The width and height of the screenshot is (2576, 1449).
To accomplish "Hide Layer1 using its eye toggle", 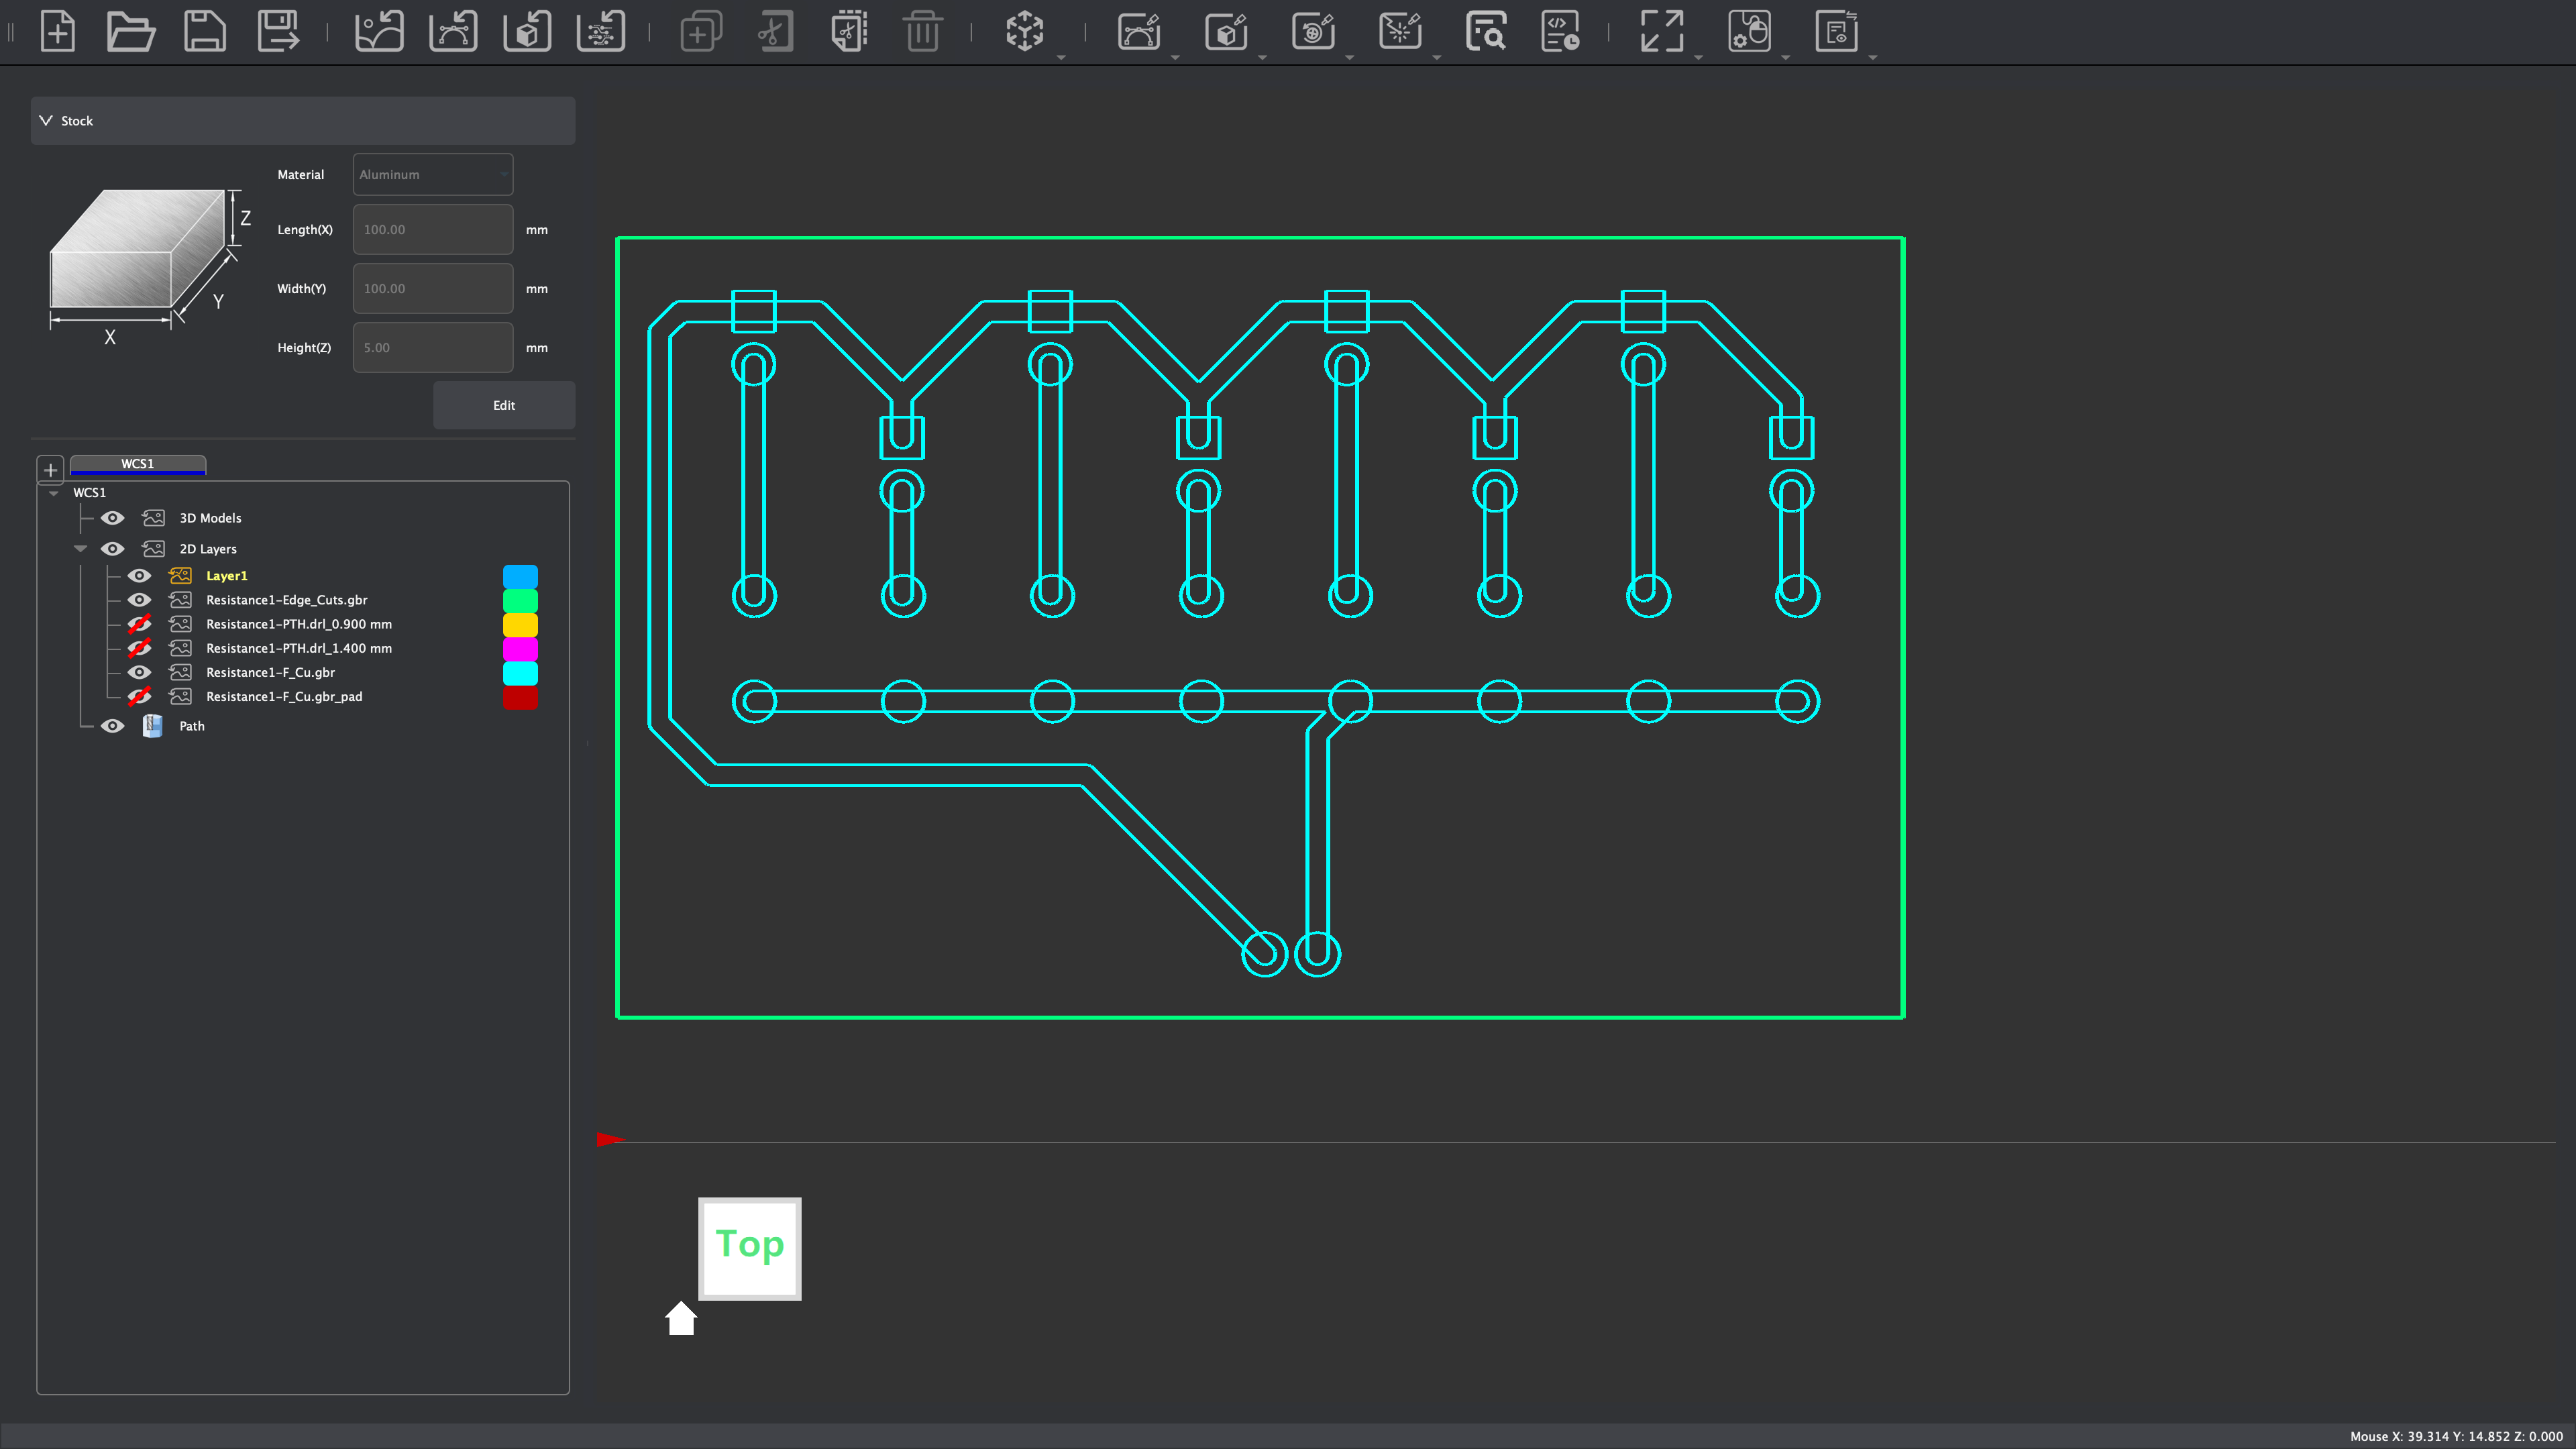I will 139,575.
